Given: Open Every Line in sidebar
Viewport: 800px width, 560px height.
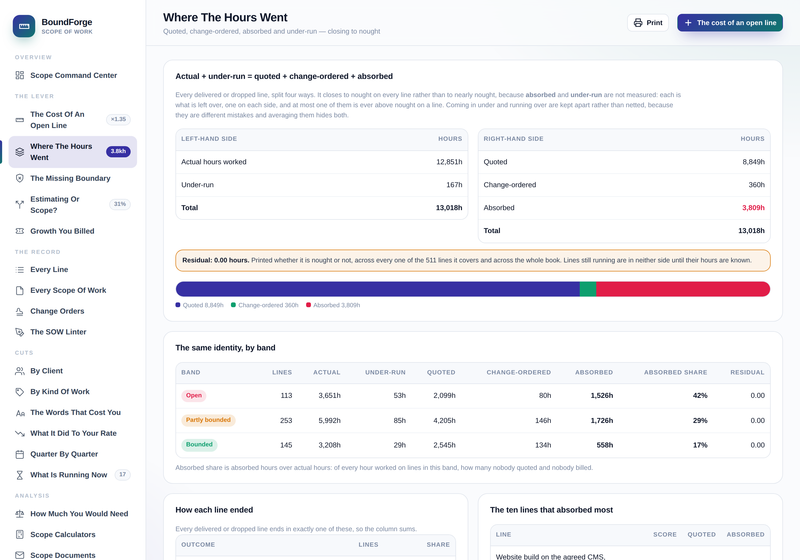Looking at the screenshot, I should coord(73,269).
